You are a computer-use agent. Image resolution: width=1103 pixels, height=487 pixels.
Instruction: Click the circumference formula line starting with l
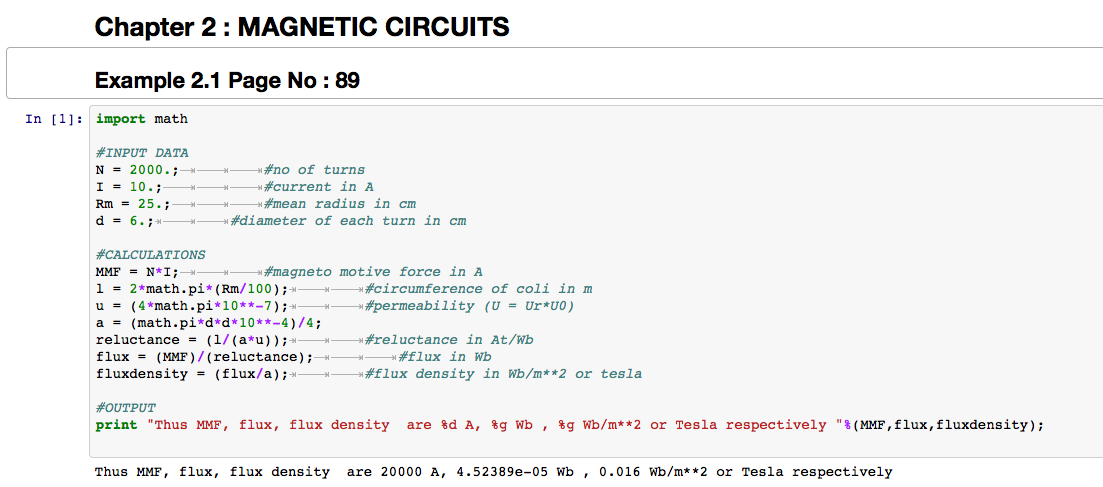(191, 289)
